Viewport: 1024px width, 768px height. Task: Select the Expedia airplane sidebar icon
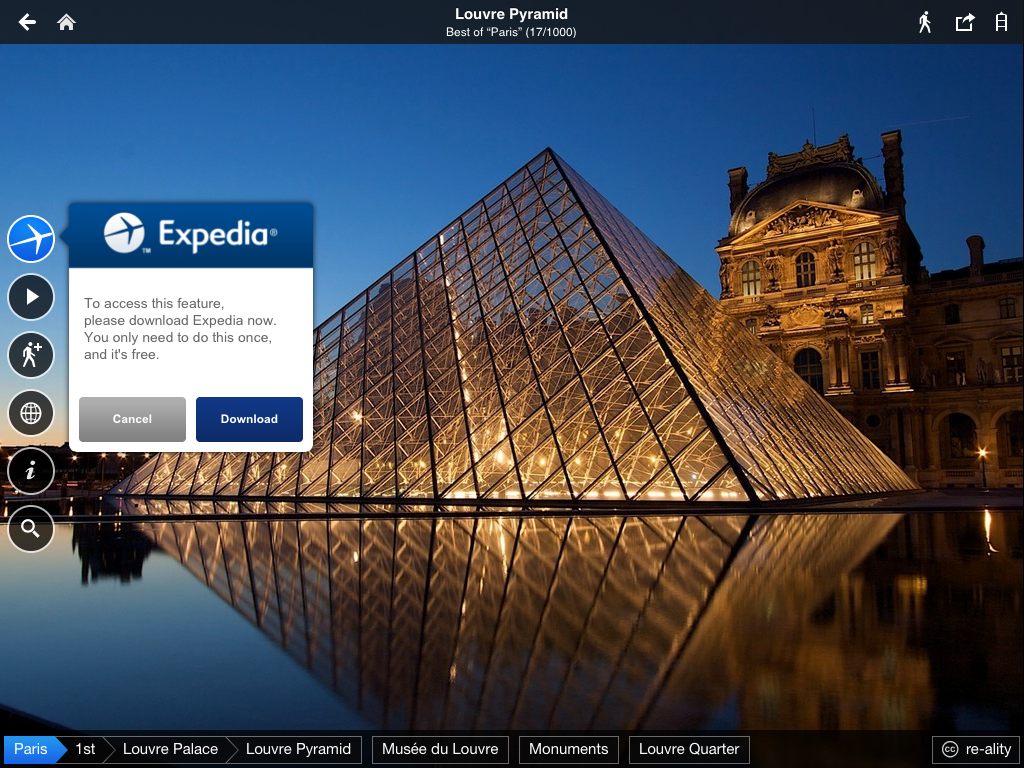pos(31,239)
